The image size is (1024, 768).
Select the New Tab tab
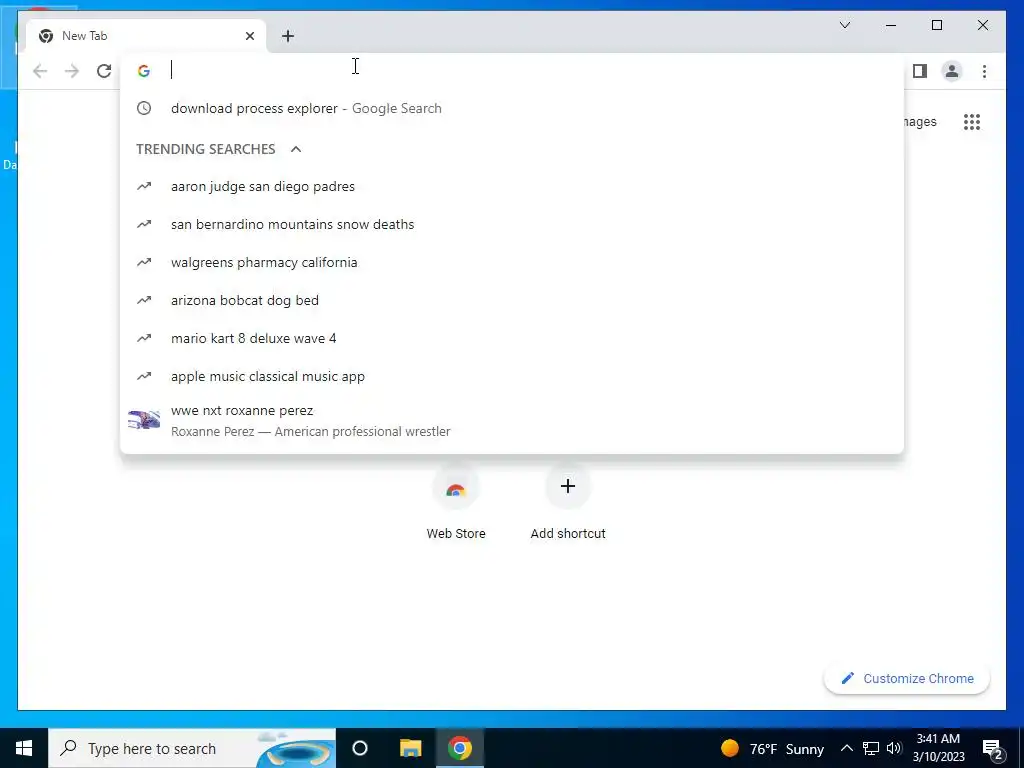(146, 36)
